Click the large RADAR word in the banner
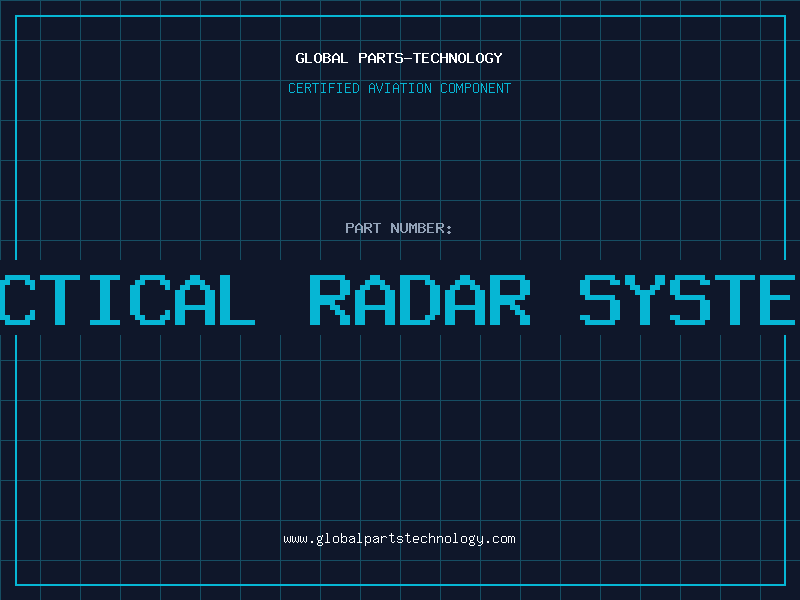Viewport: 800px width, 600px height. tap(420, 300)
